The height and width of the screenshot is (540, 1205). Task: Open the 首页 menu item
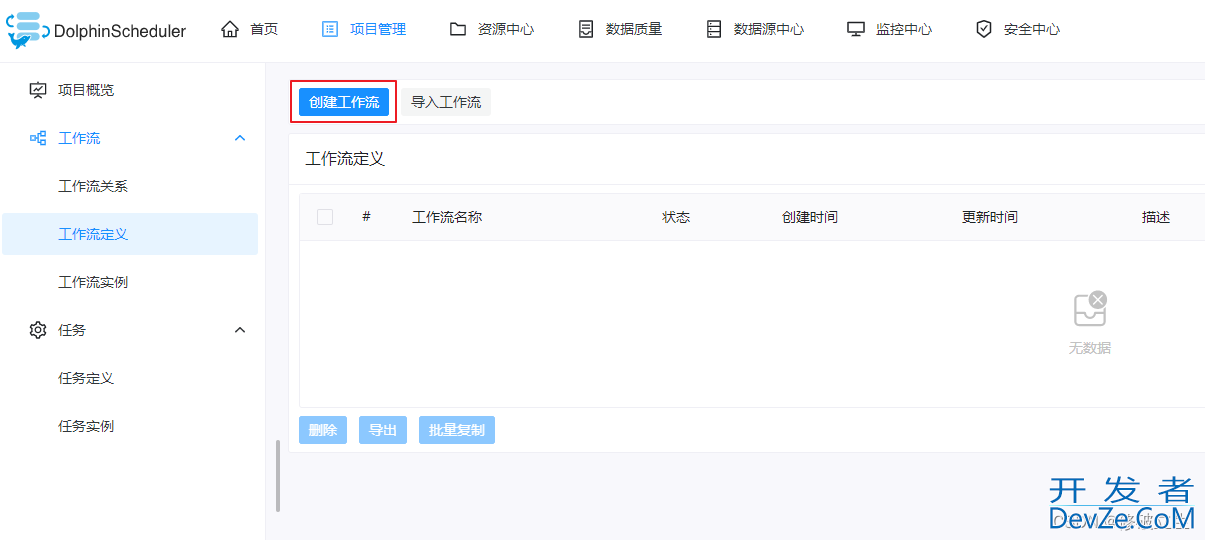(264, 29)
